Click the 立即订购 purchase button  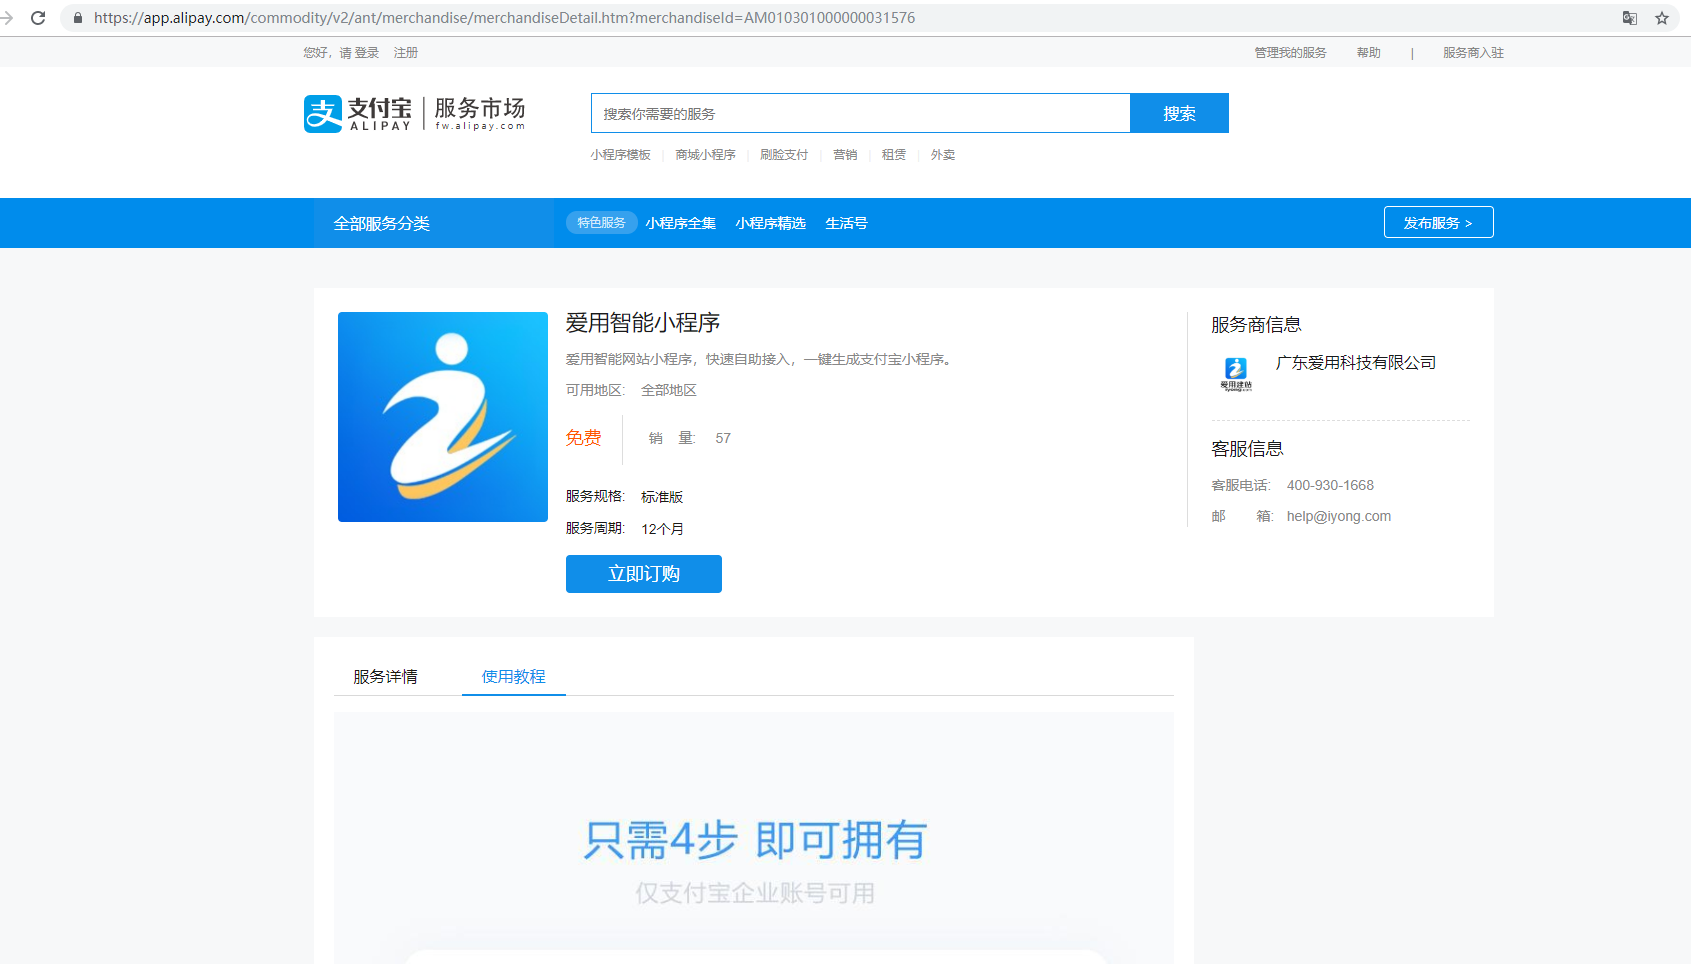point(643,573)
